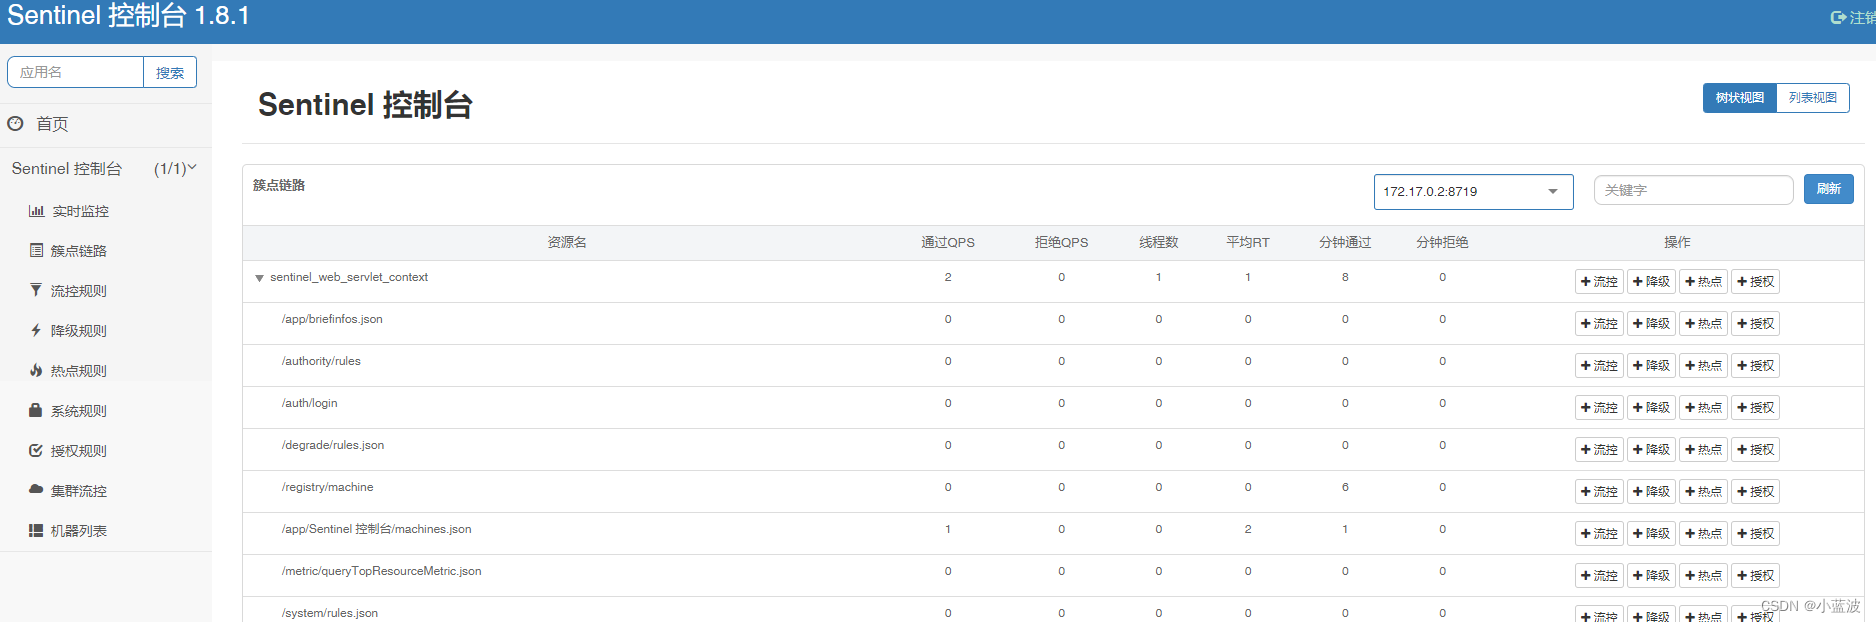Select the /system/rules.json resource name
1876x622 pixels.
(329, 613)
